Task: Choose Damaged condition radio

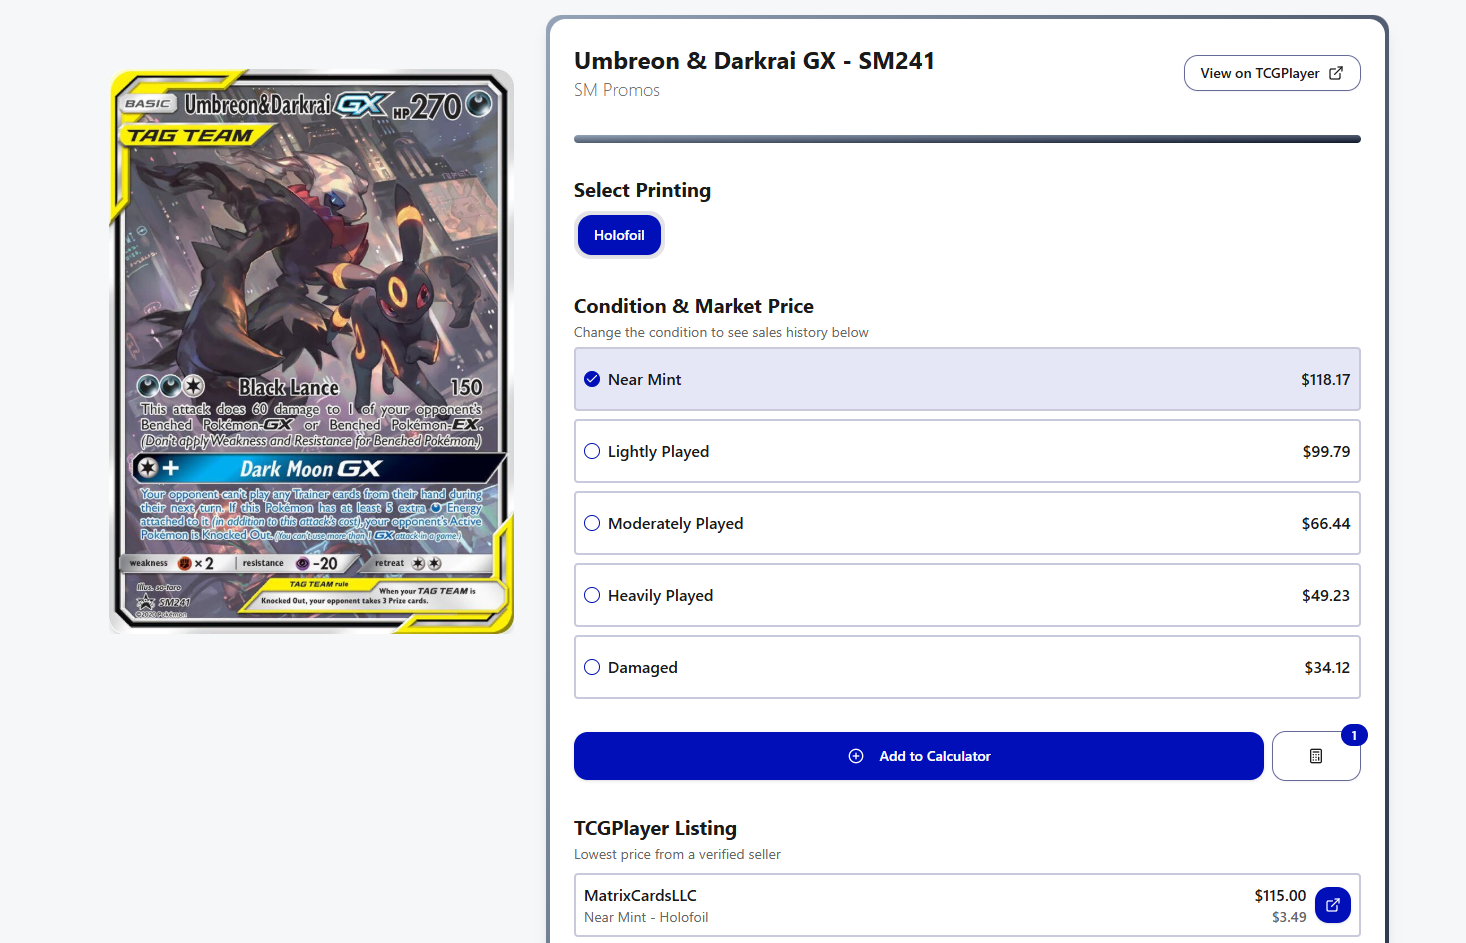Action: click(592, 667)
